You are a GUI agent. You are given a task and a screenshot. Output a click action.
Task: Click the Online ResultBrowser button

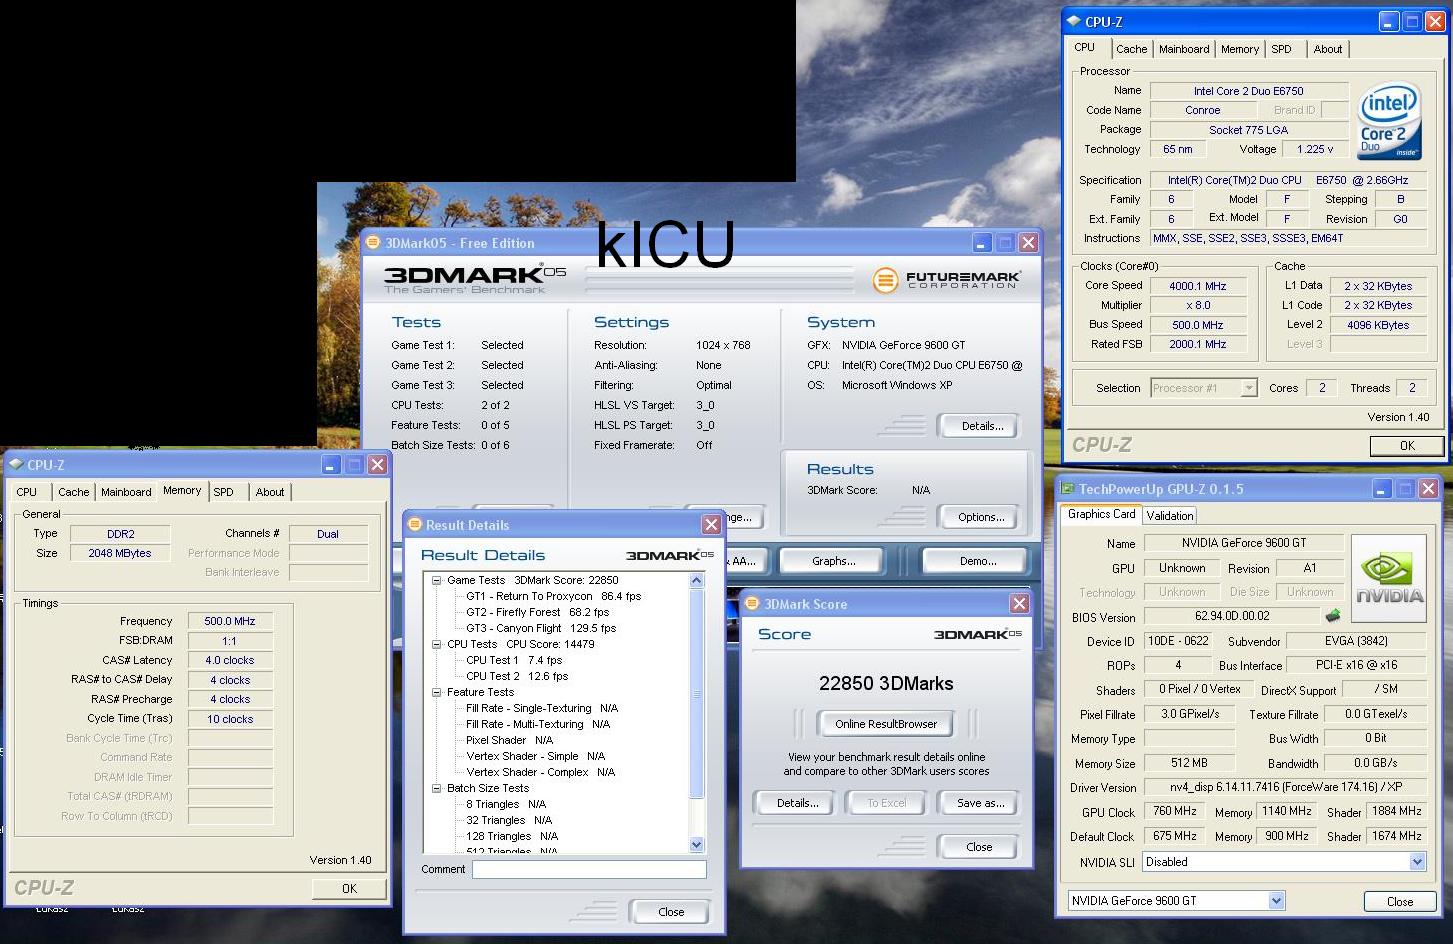(886, 724)
